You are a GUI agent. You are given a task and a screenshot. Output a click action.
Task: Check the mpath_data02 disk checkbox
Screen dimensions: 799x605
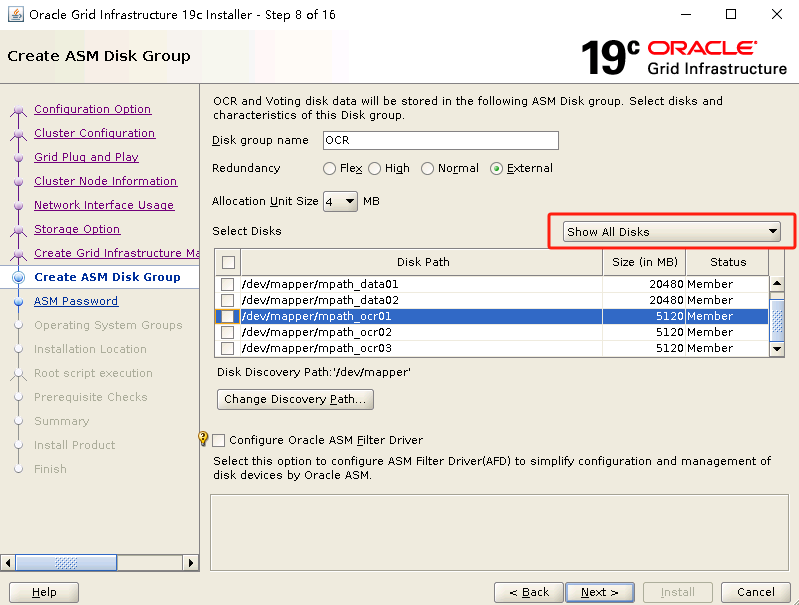coord(227,300)
